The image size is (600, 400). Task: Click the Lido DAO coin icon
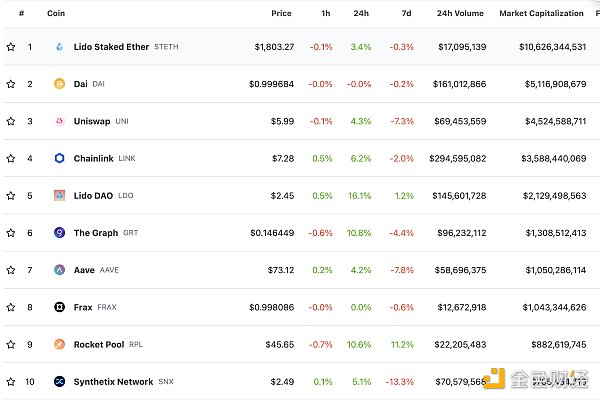(x=59, y=195)
